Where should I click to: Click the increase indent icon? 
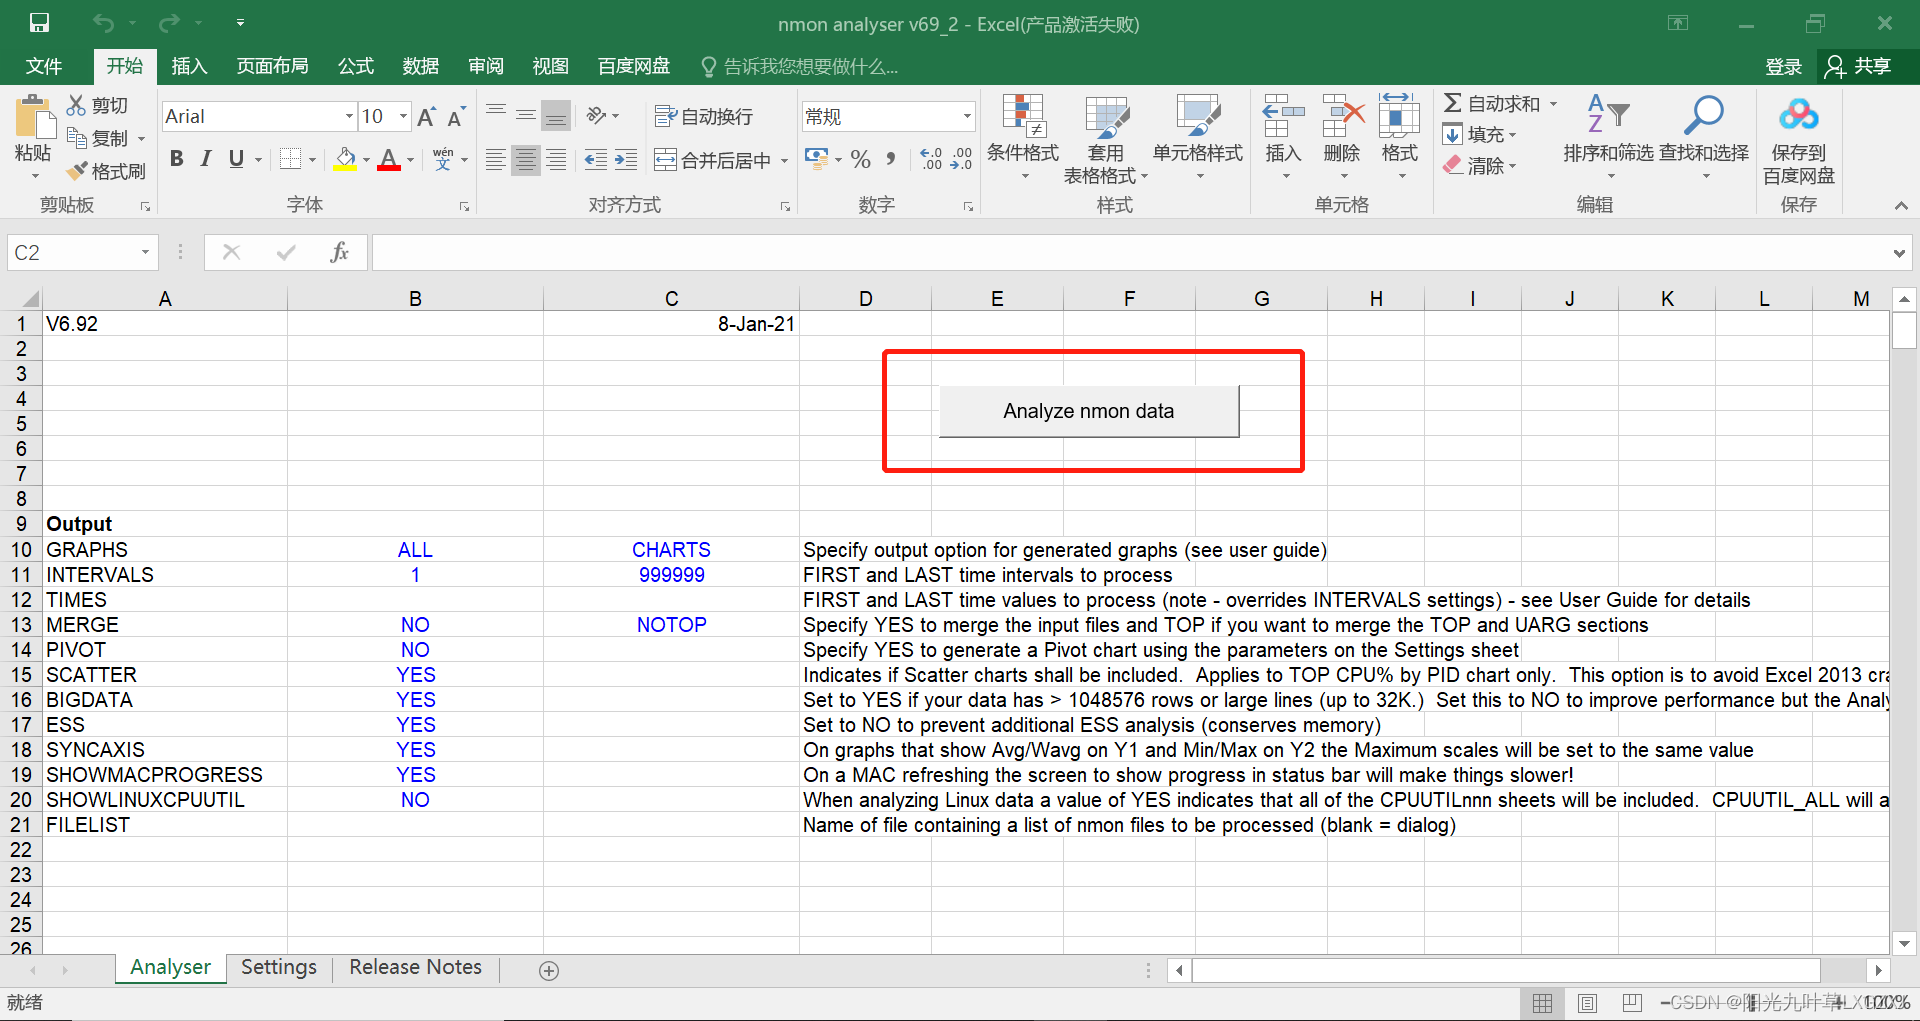point(626,159)
